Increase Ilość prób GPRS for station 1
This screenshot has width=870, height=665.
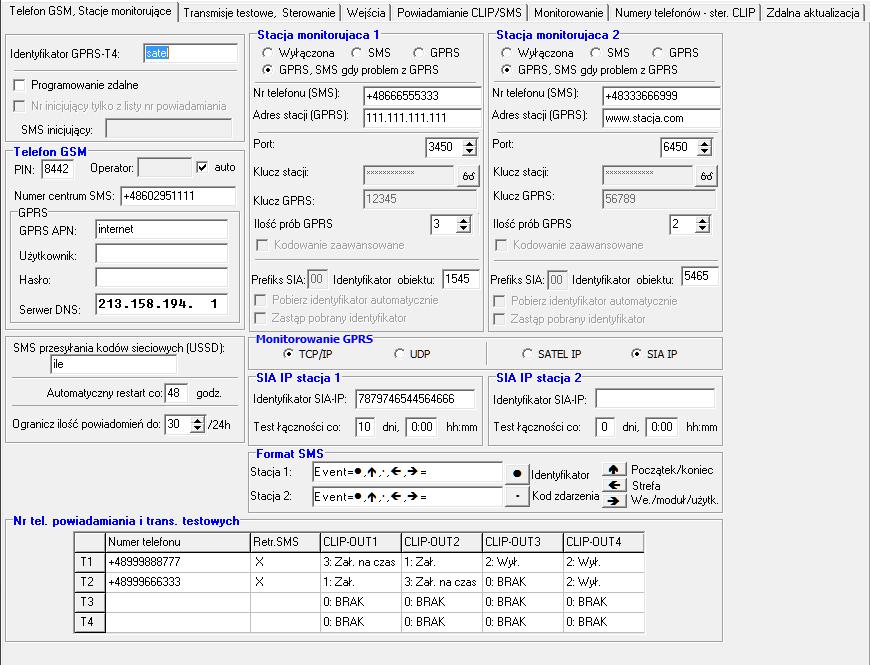(x=464, y=220)
